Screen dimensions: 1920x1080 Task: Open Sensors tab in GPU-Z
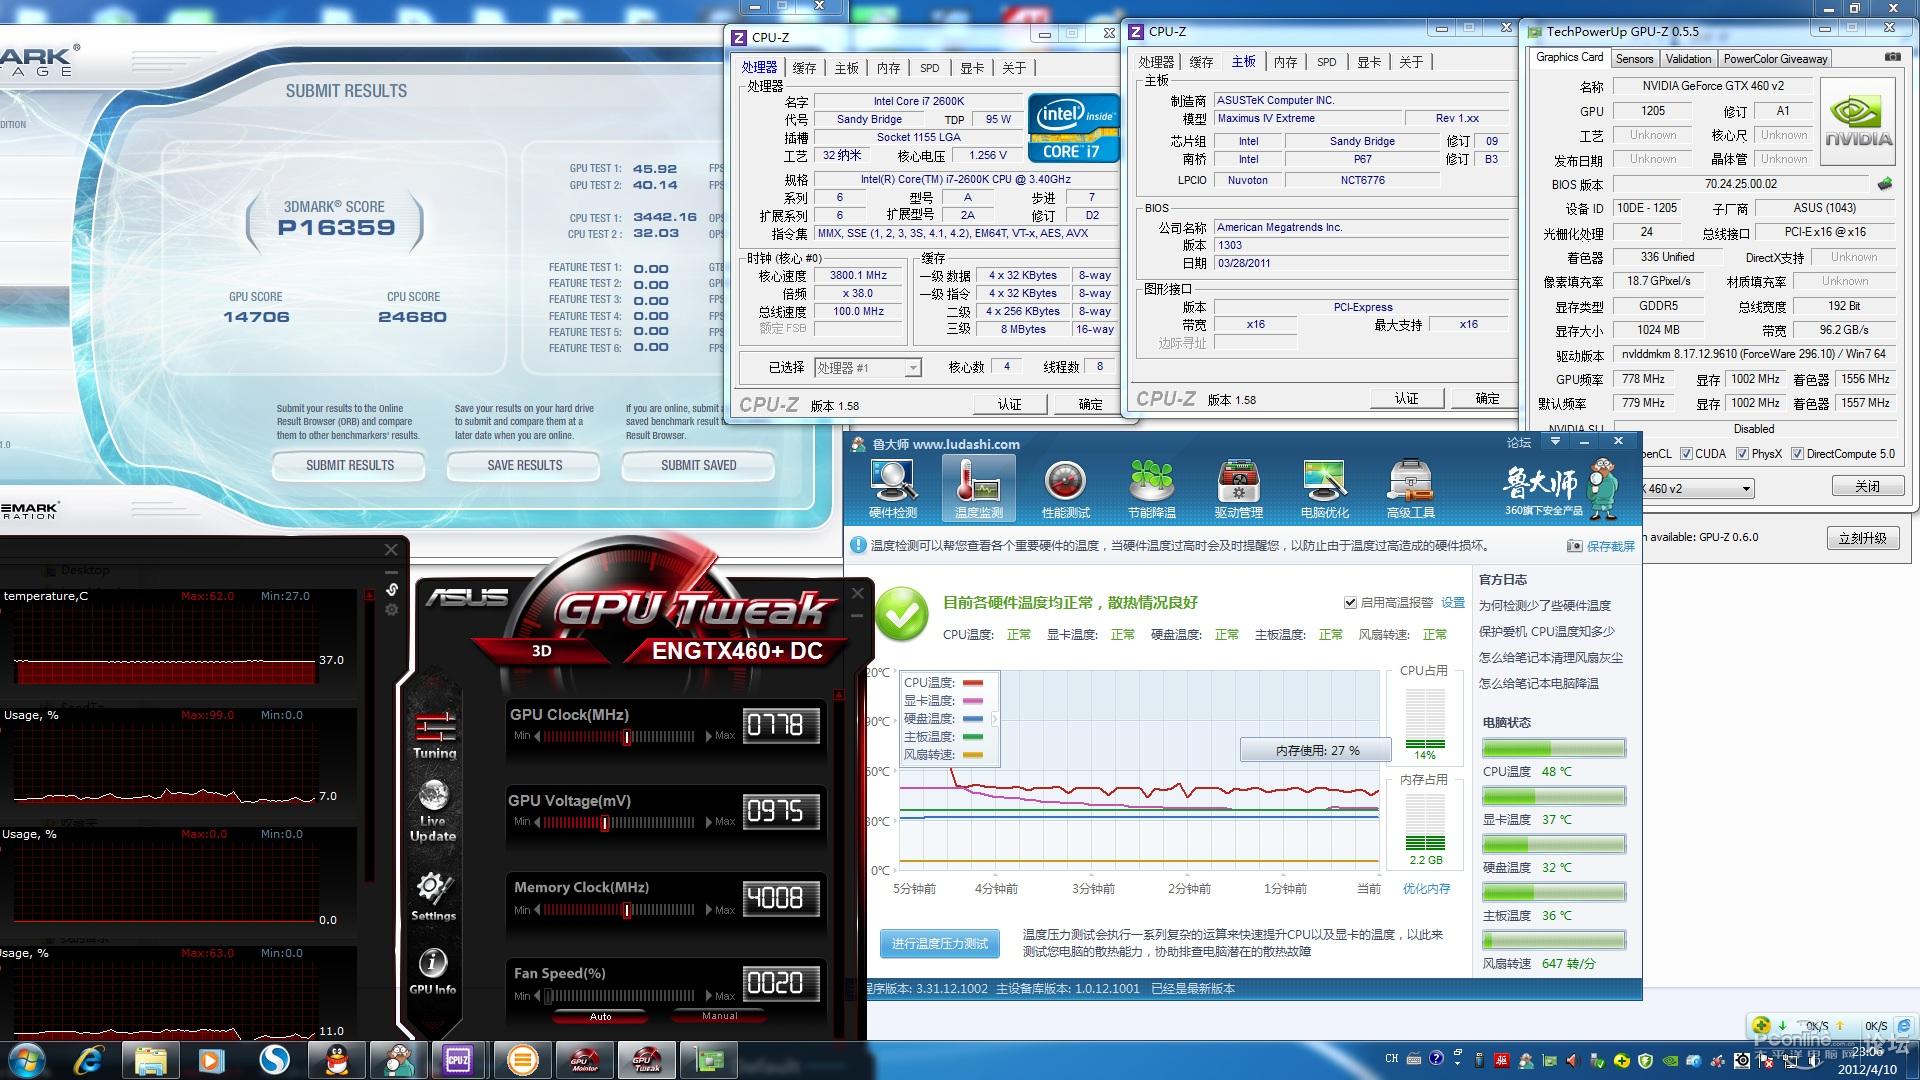[1634, 59]
